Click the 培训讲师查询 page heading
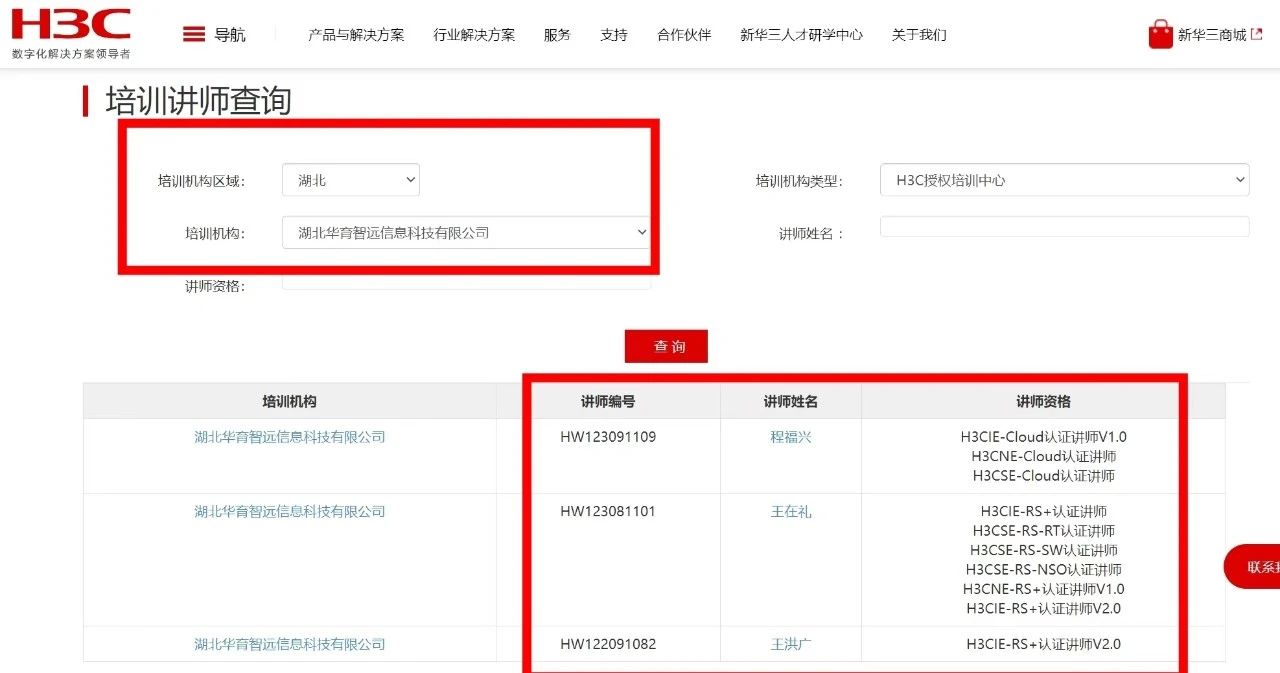The height and width of the screenshot is (673, 1280). click(x=199, y=101)
